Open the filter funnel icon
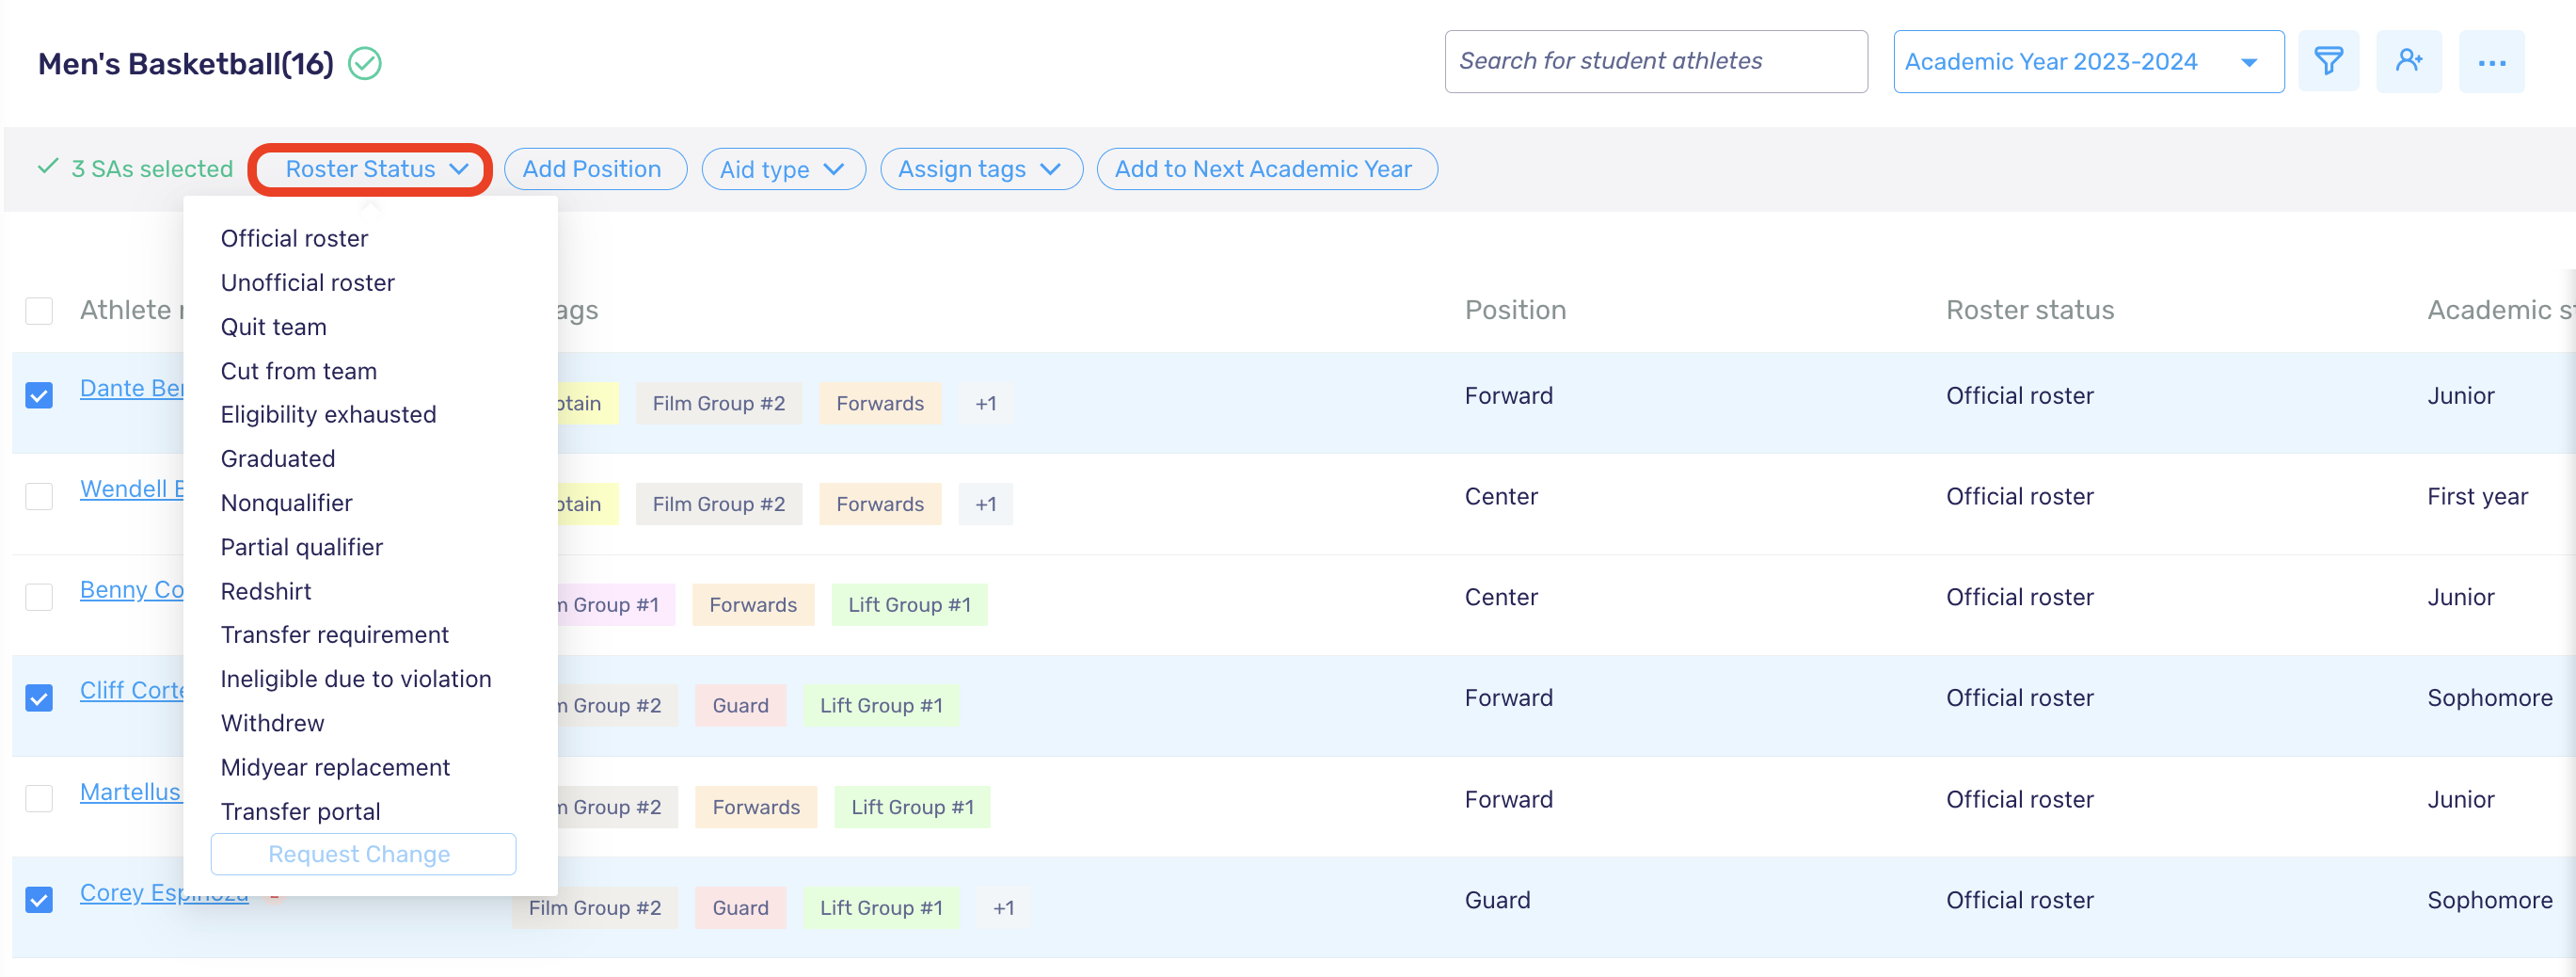The image size is (2576, 977). [x=2328, y=62]
